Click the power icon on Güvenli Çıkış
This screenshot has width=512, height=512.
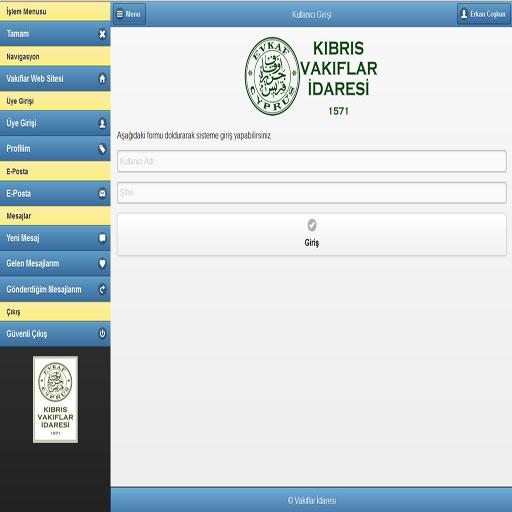pyautogui.click(x=102, y=333)
